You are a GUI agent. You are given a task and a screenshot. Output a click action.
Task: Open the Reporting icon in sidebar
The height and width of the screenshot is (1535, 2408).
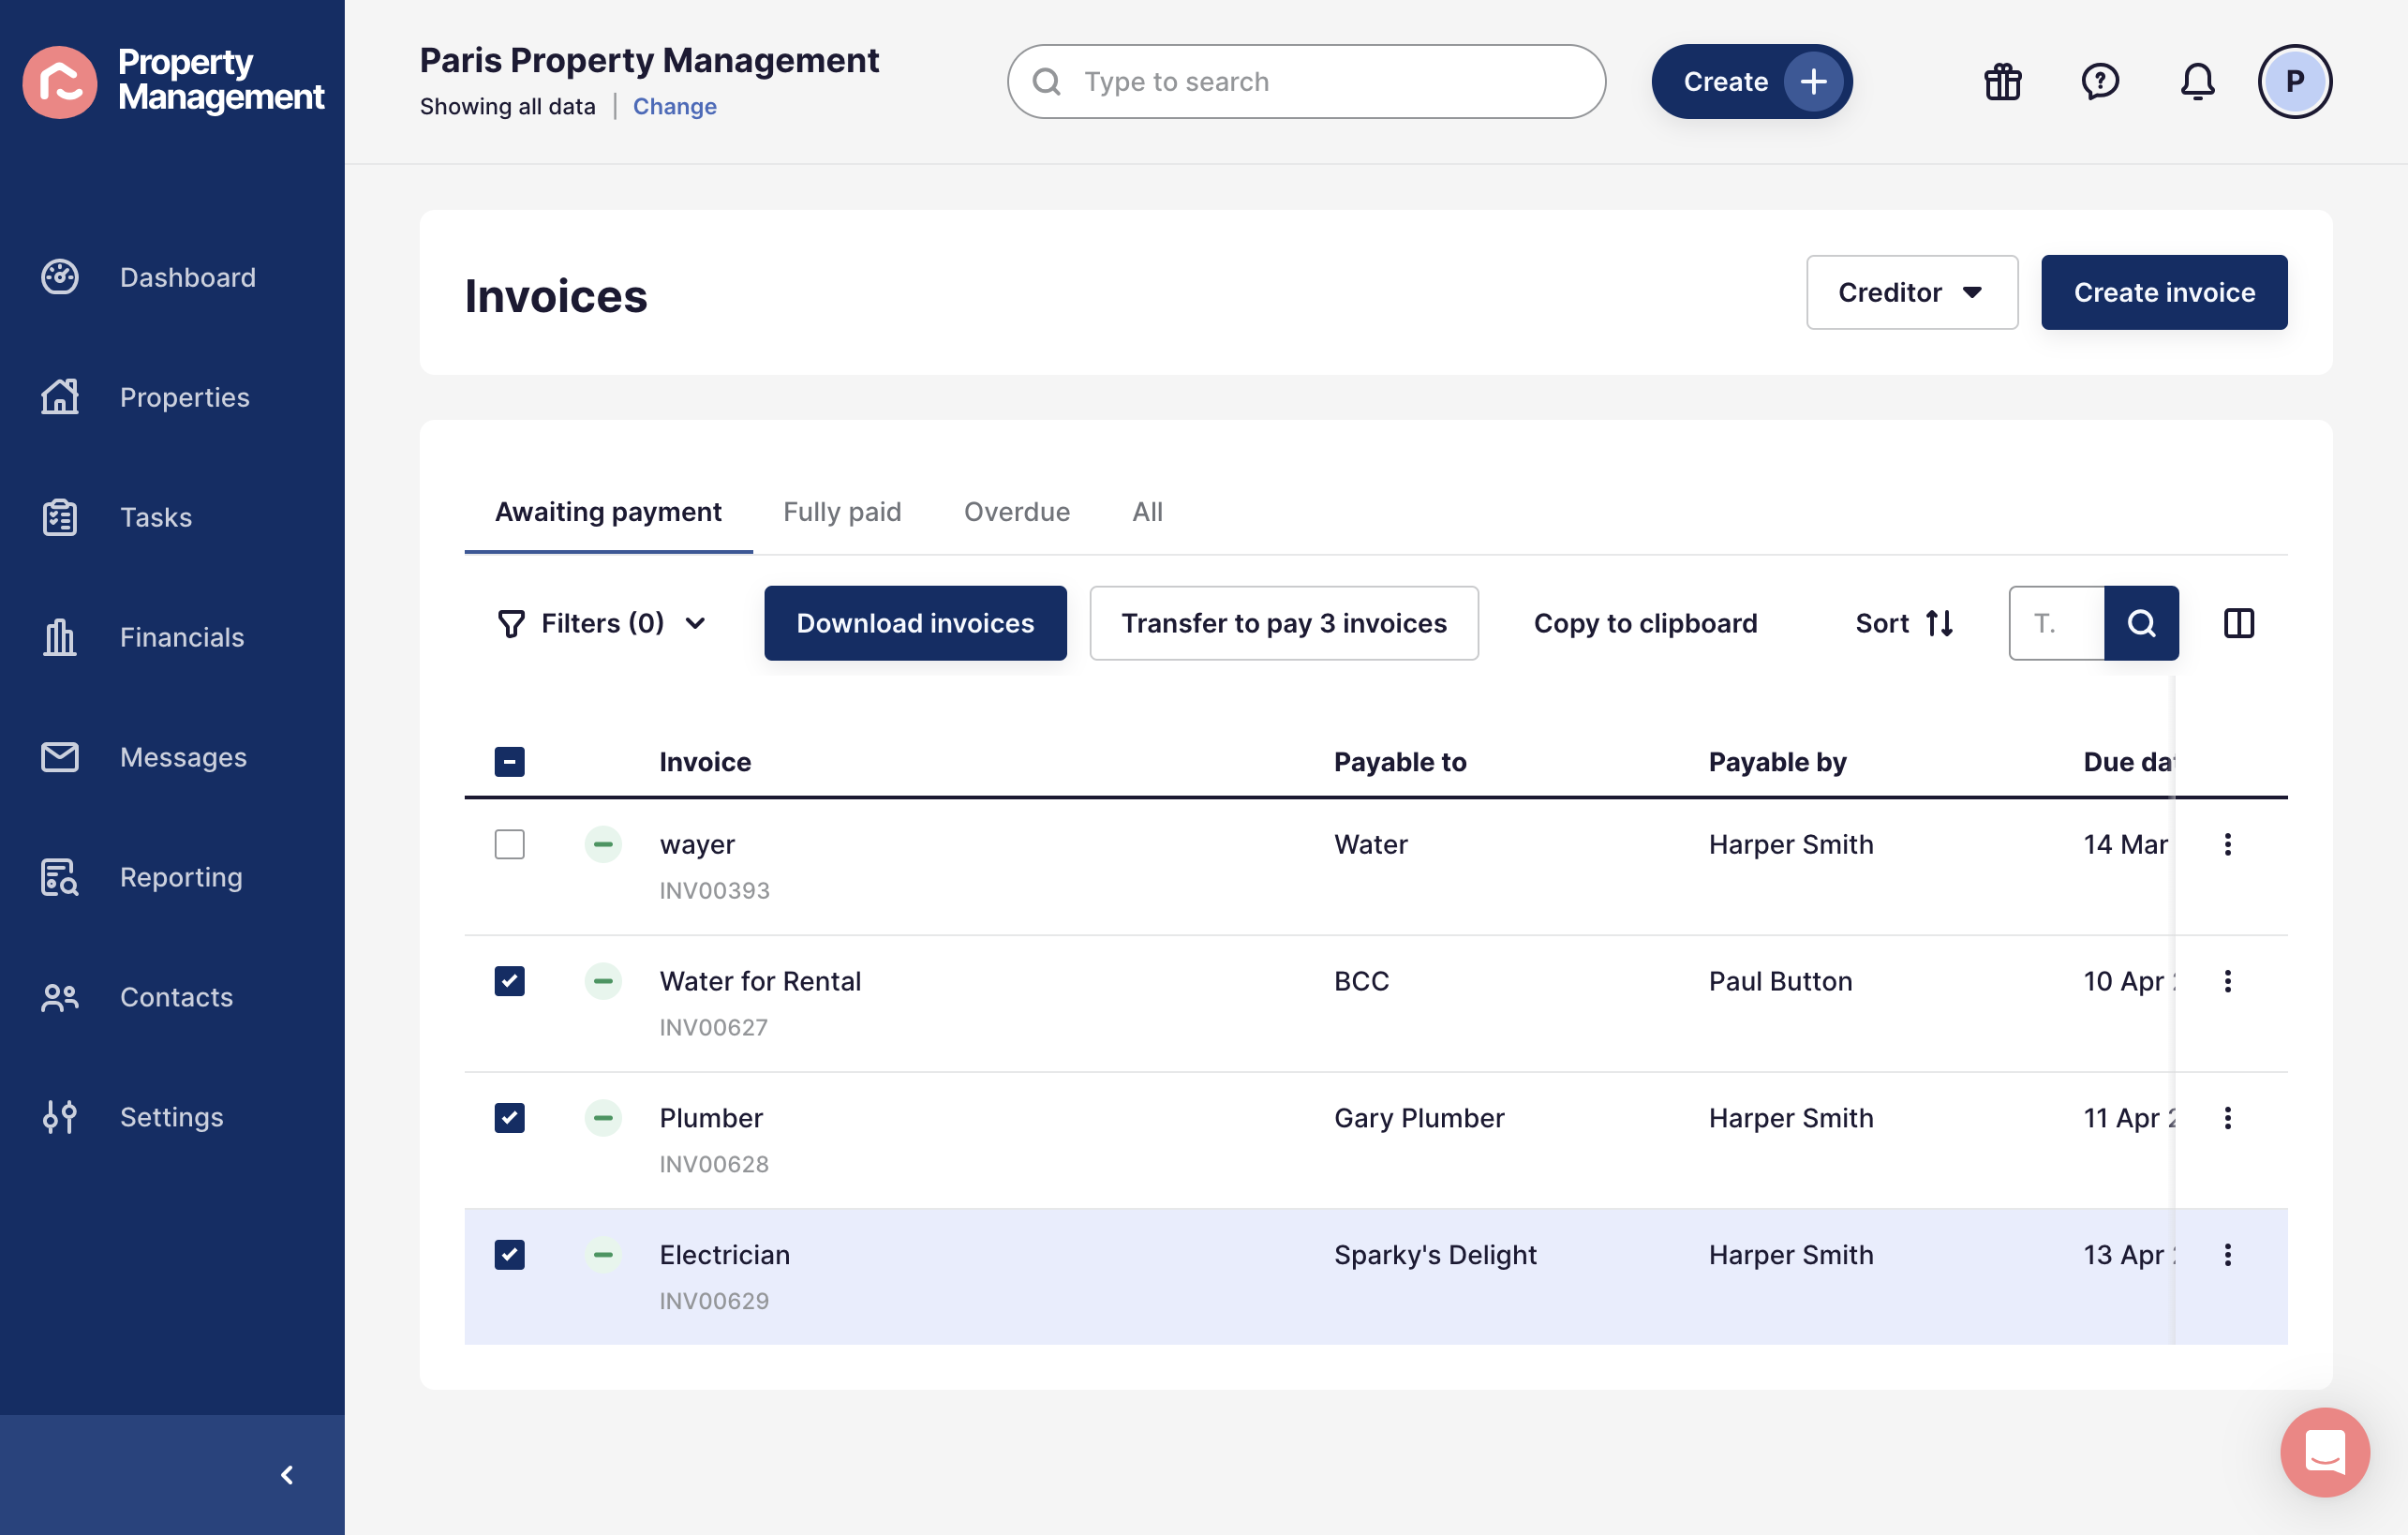60,877
